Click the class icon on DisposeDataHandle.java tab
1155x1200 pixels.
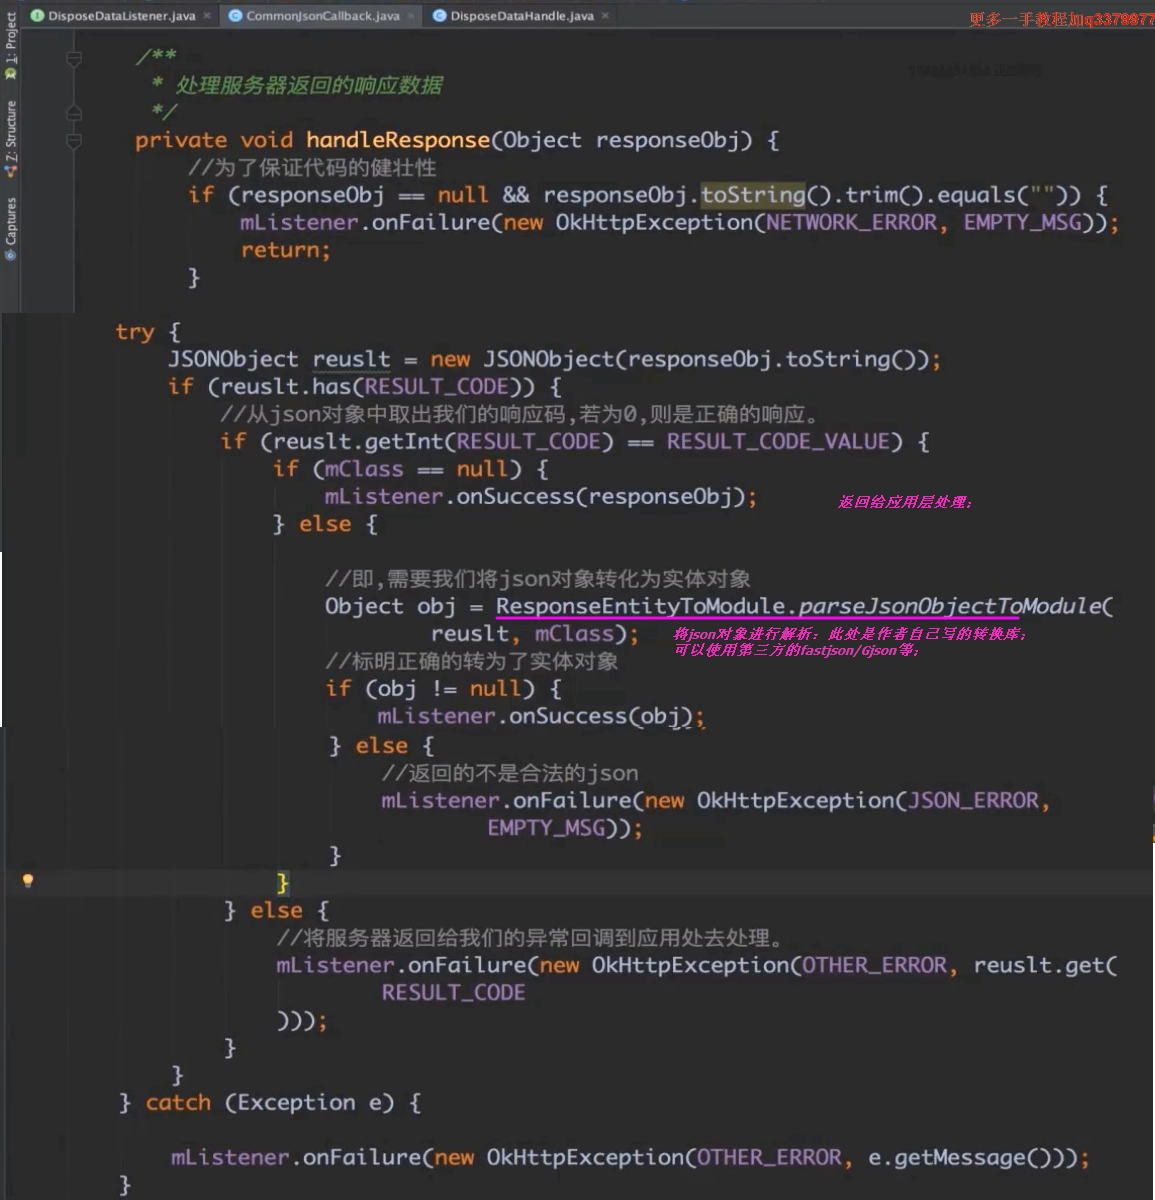pyautogui.click(x=439, y=16)
